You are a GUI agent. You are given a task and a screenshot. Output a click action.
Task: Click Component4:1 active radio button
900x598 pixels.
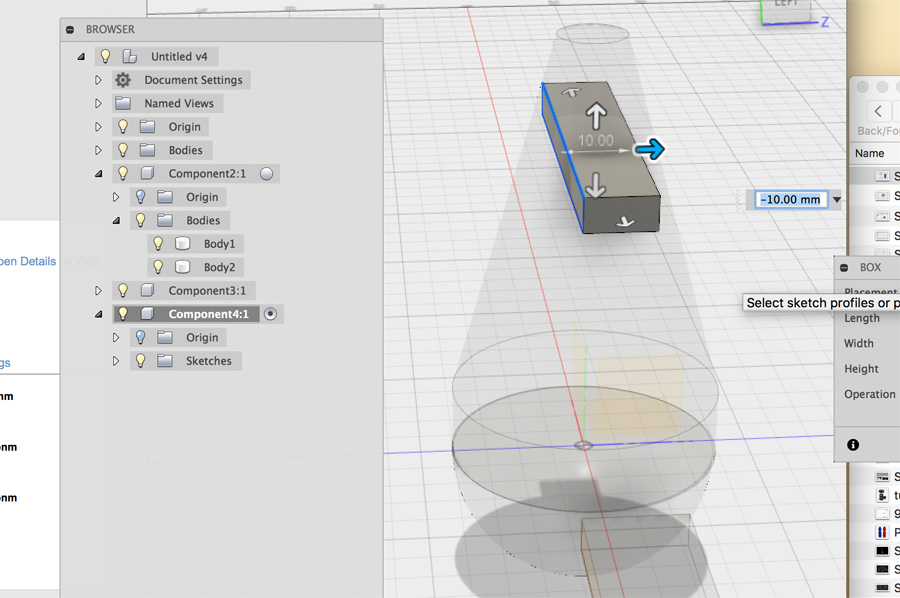[270, 314]
